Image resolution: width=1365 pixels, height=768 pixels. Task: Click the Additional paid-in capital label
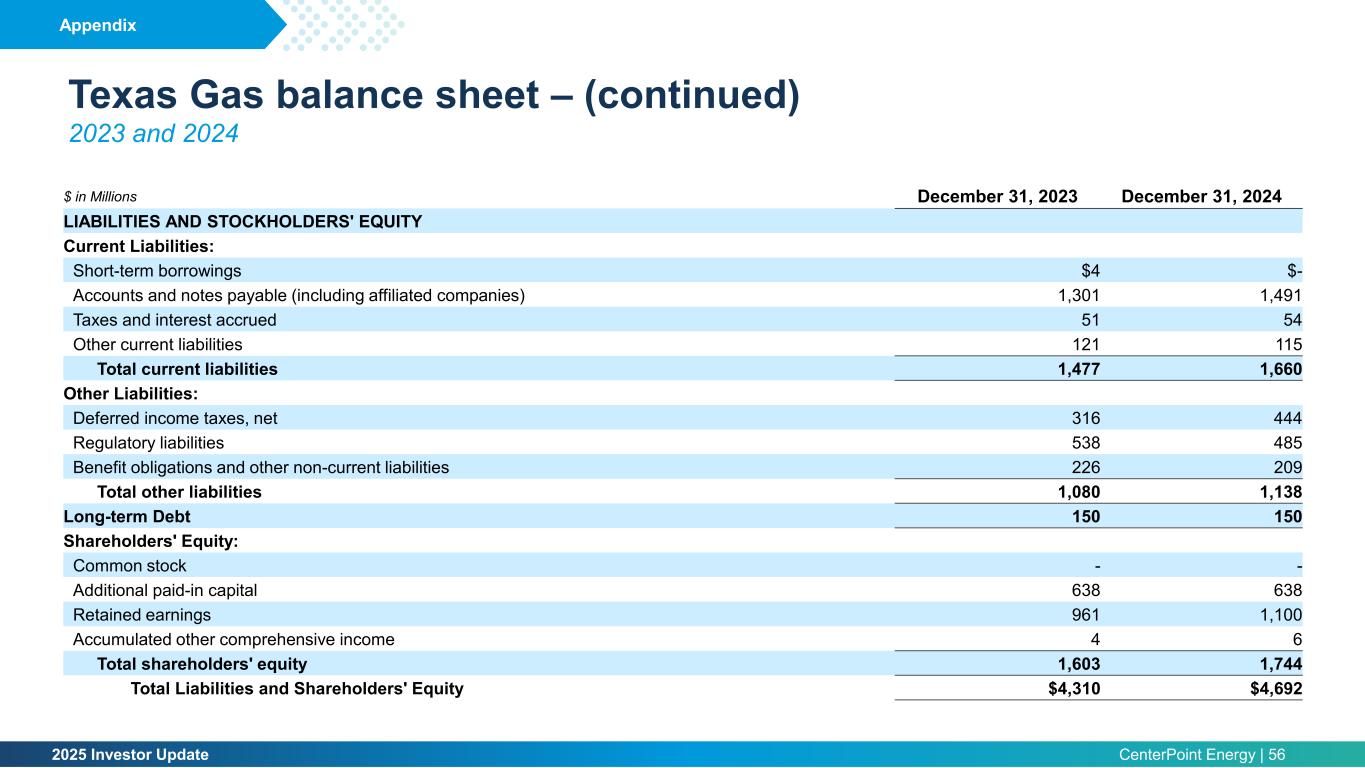click(x=165, y=590)
